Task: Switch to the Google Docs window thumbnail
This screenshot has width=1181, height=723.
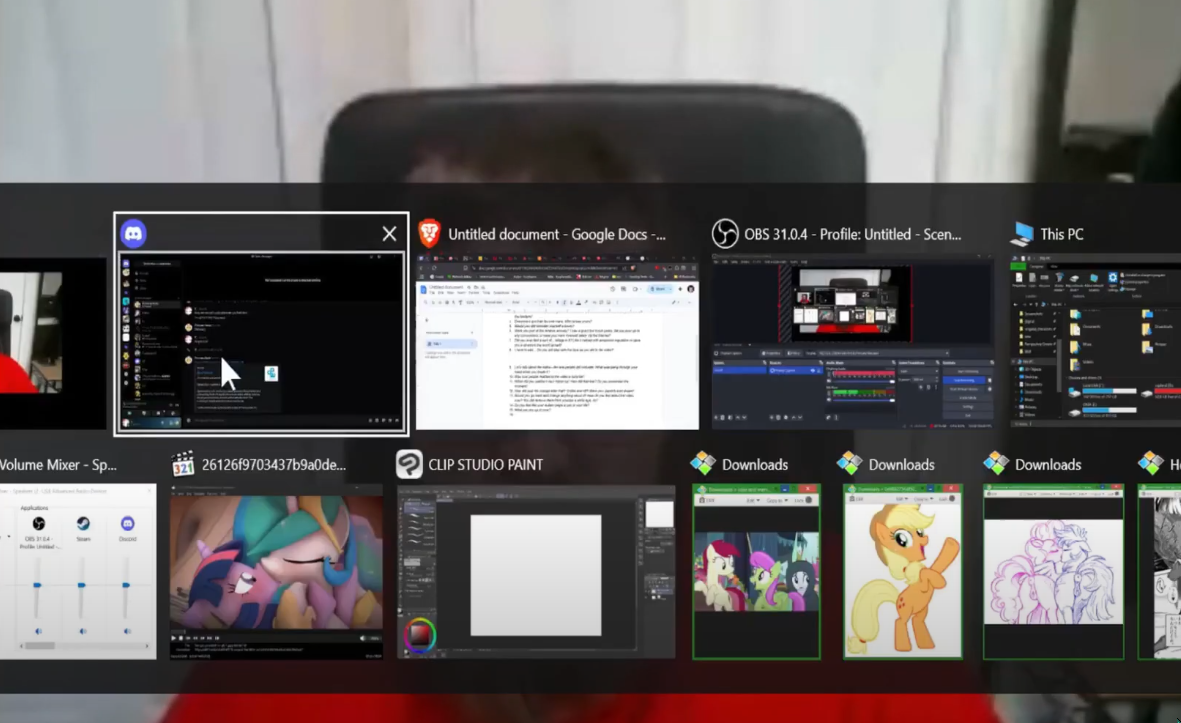Action: [x=557, y=342]
